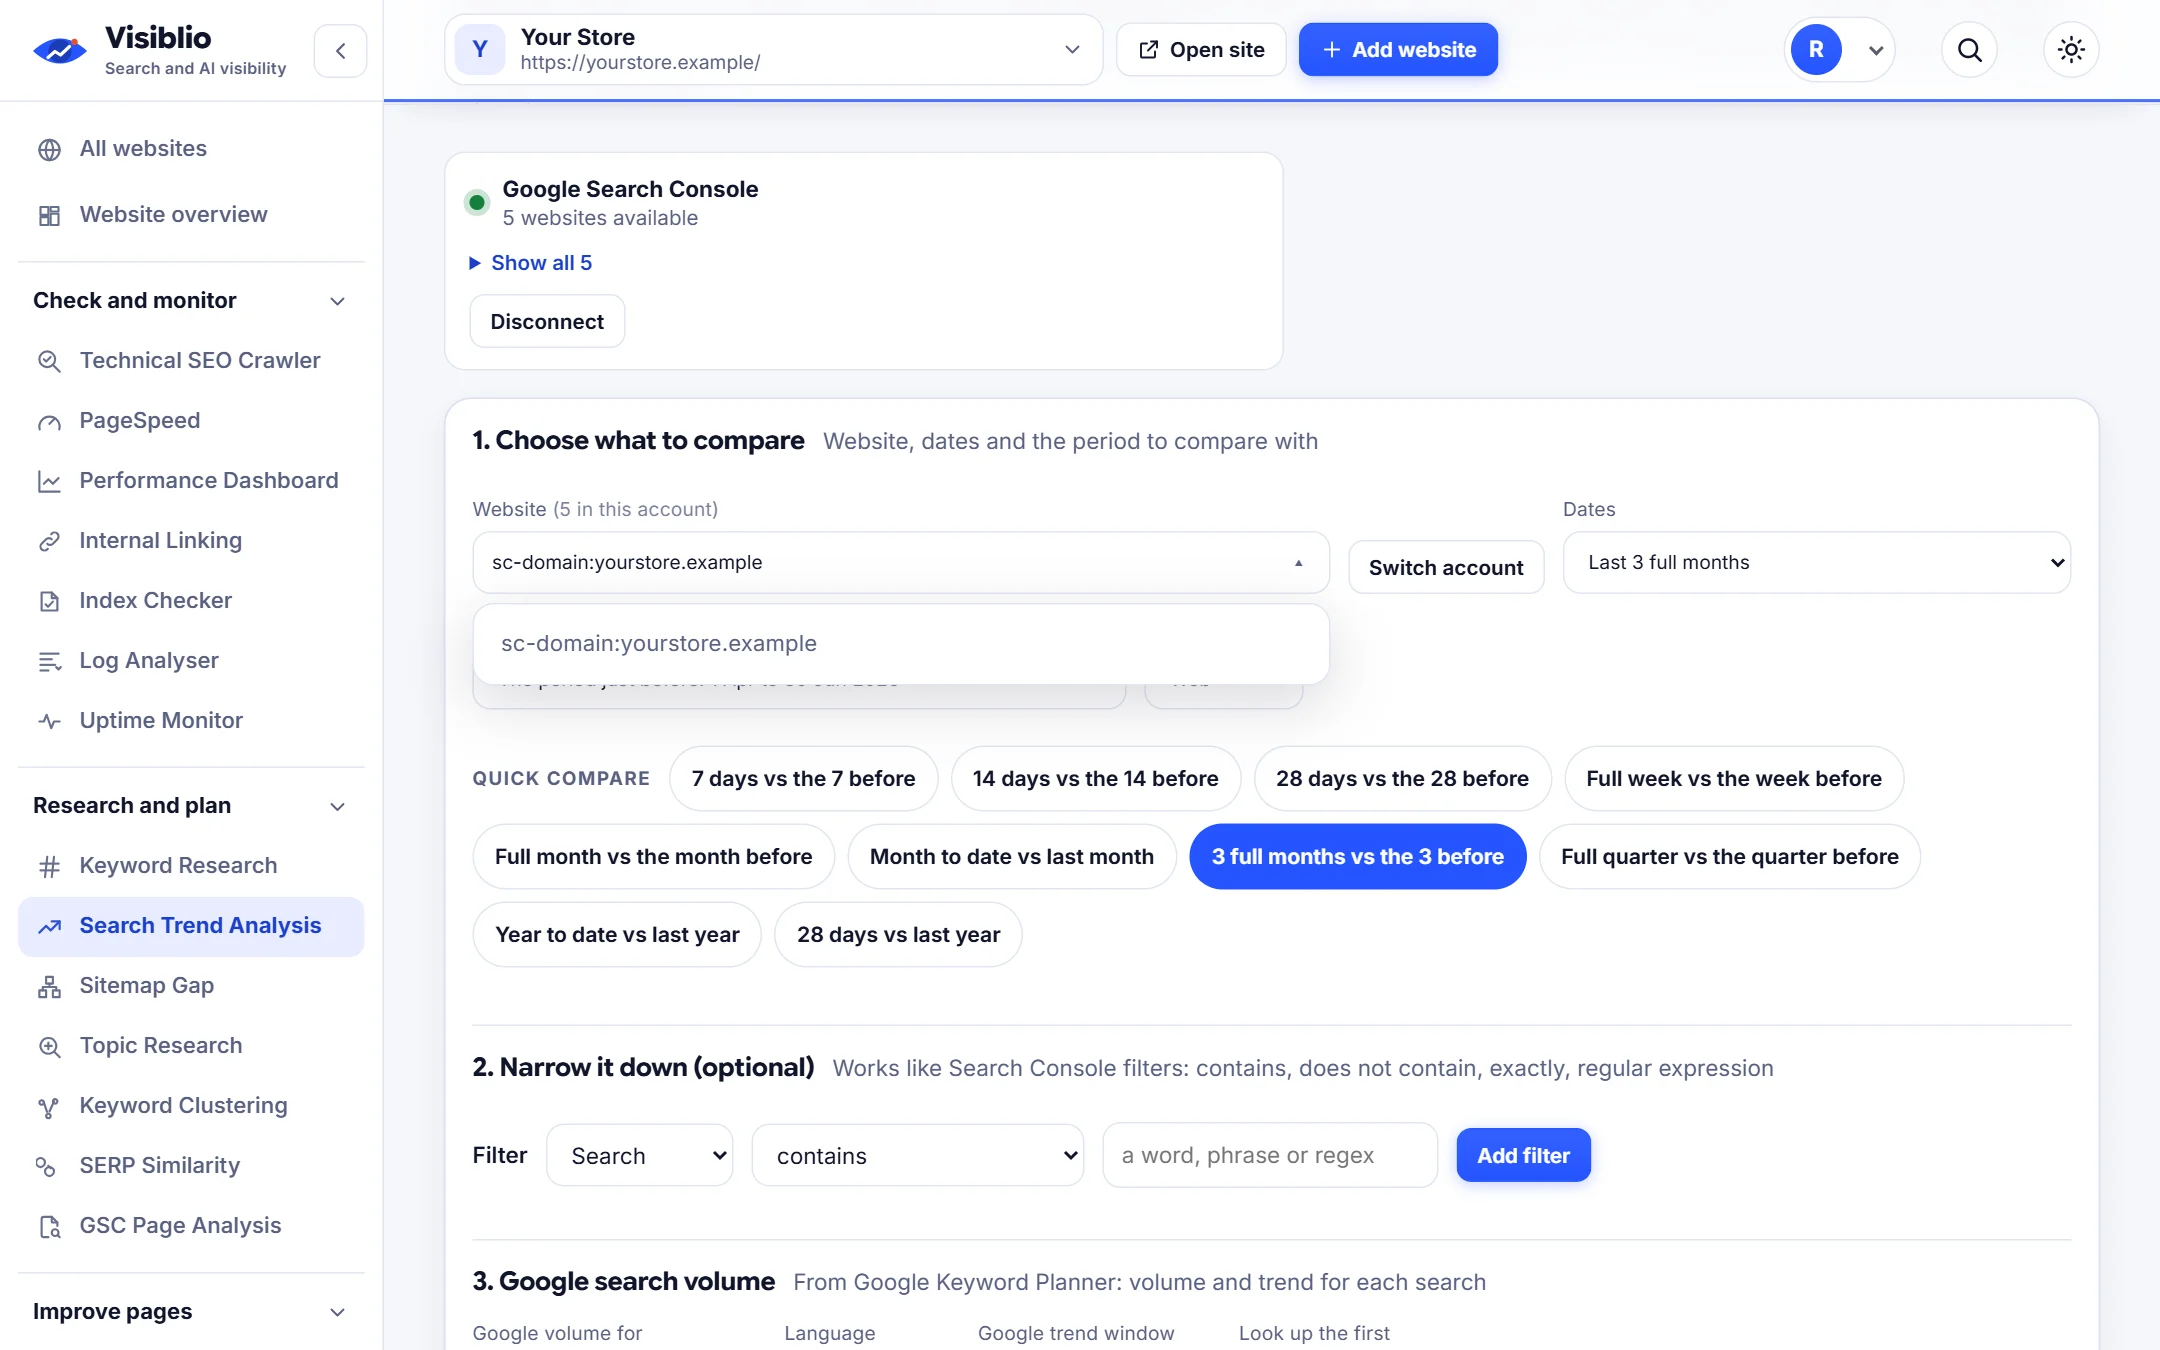Open the Your Store website selector
The image size is (2160, 1350).
click(x=773, y=50)
